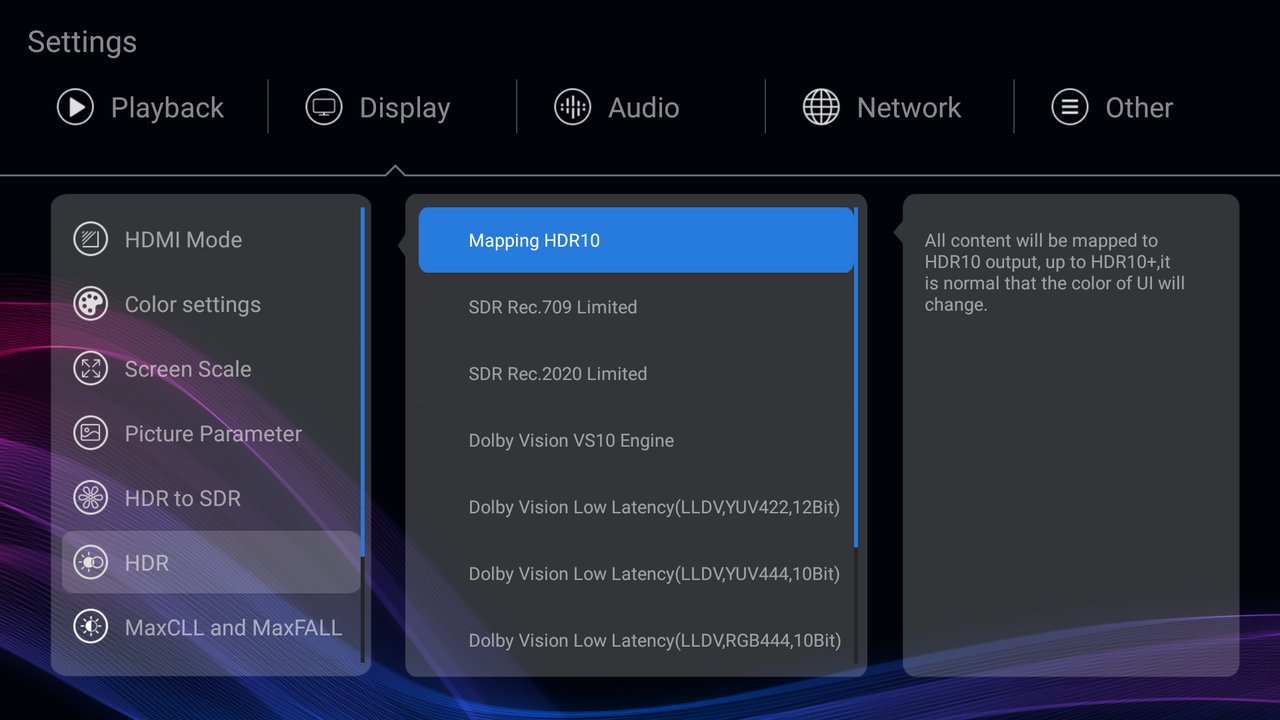This screenshot has width=1280, height=720.
Task: Go to the Network tab
Action: pyautogui.click(x=882, y=107)
